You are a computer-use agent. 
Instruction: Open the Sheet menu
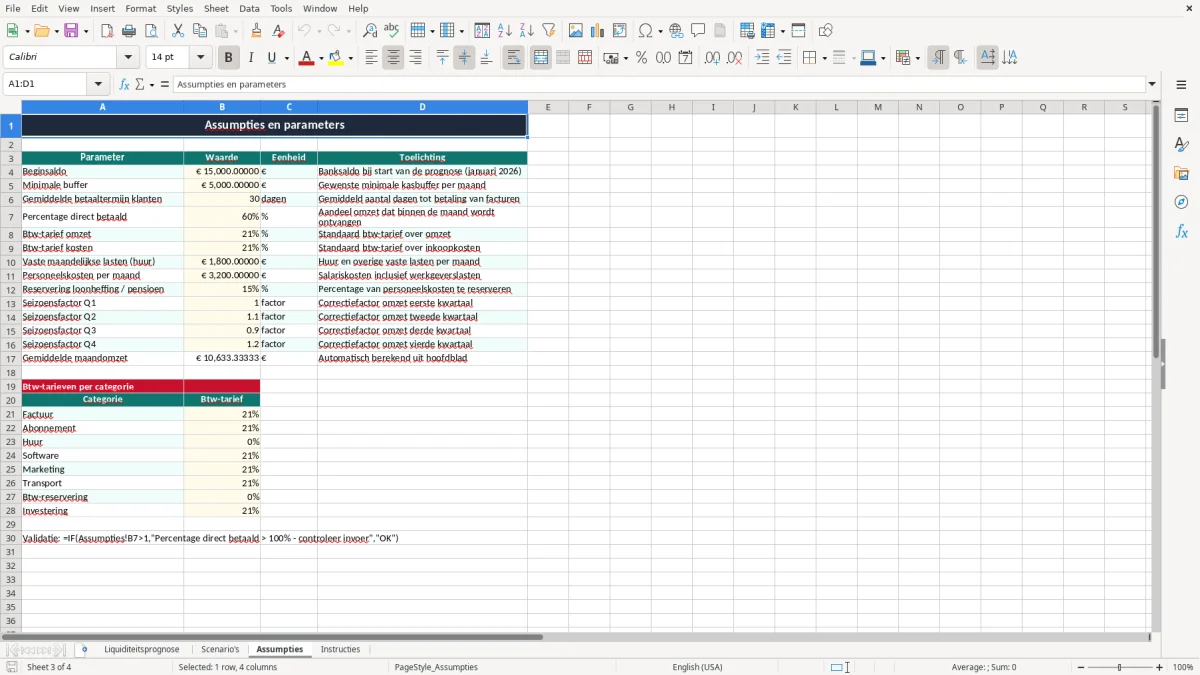[x=216, y=8]
